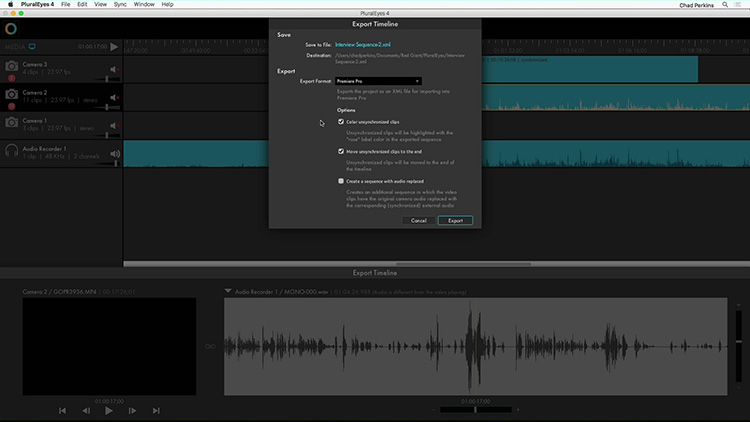Adjust the Audio Recorder 1 volume slider
Image resolution: width=750 pixels, height=422 pixels.
click(x=115, y=164)
